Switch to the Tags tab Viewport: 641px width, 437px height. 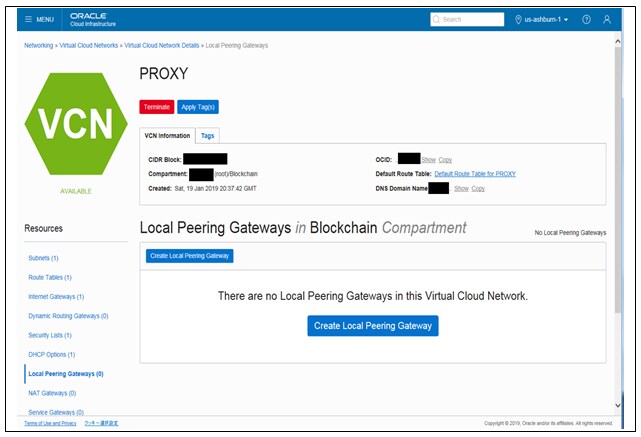[x=207, y=136]
